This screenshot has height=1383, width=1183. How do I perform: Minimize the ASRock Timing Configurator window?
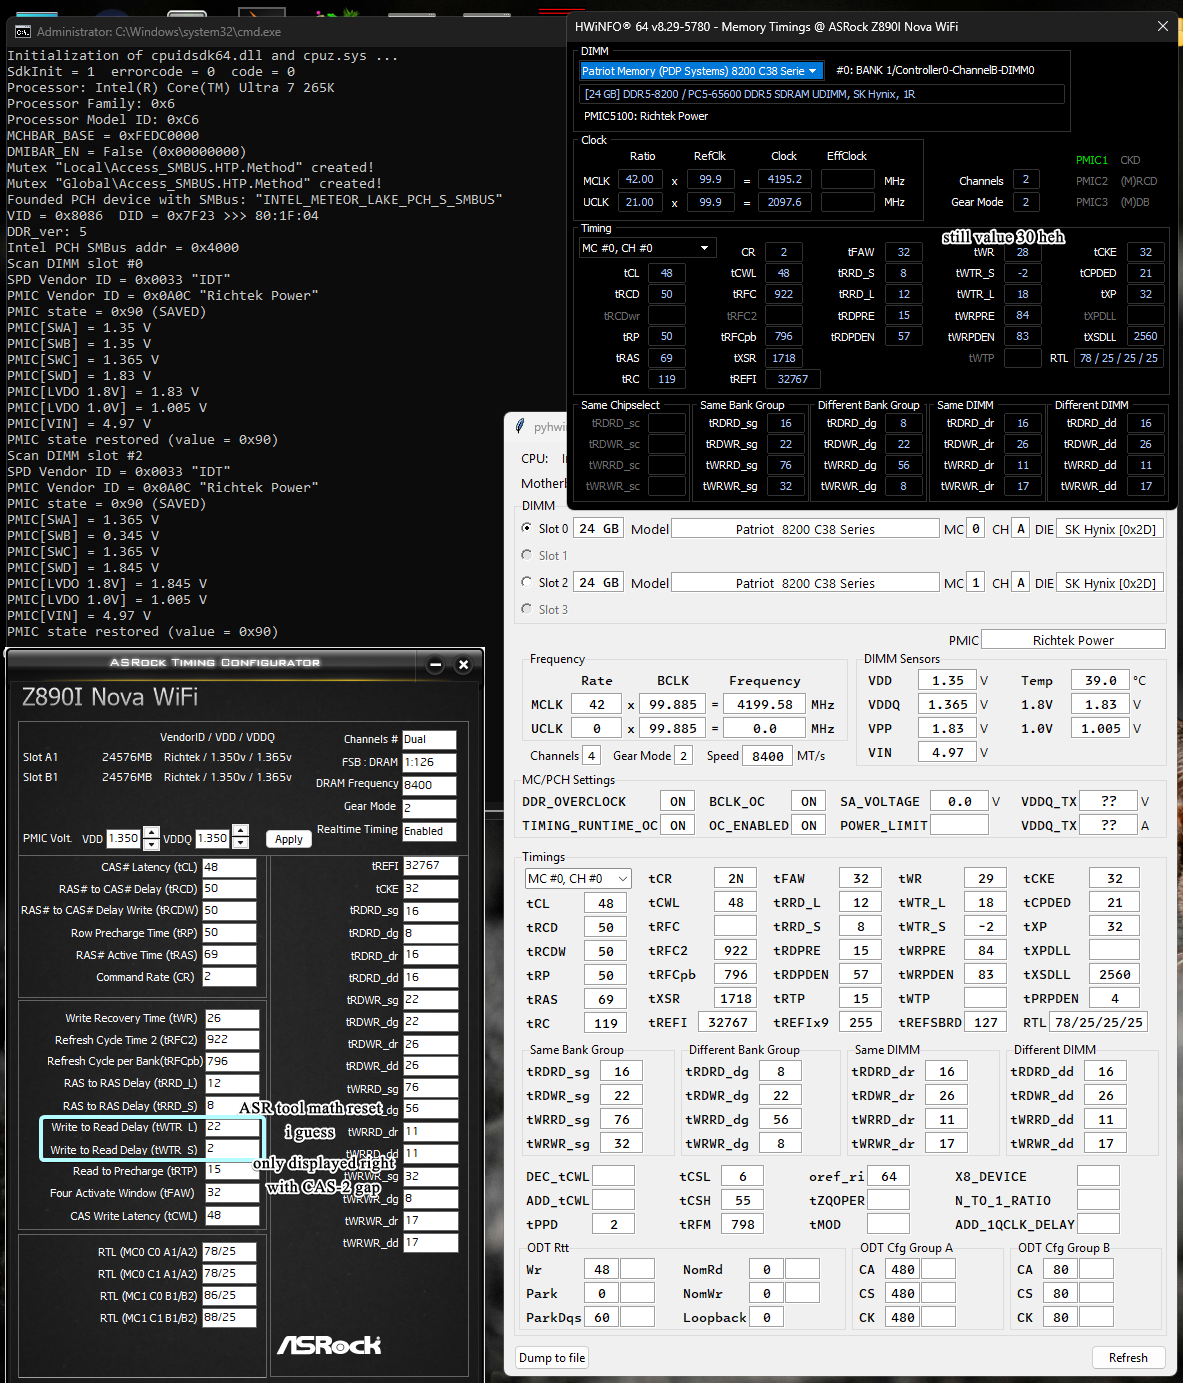coord(435,664)
